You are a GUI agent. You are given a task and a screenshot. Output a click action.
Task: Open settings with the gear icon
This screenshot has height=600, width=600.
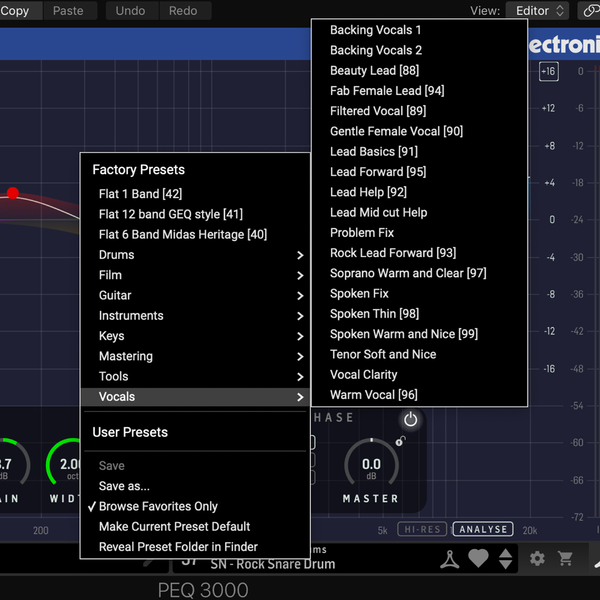click(x=537, y=559)
